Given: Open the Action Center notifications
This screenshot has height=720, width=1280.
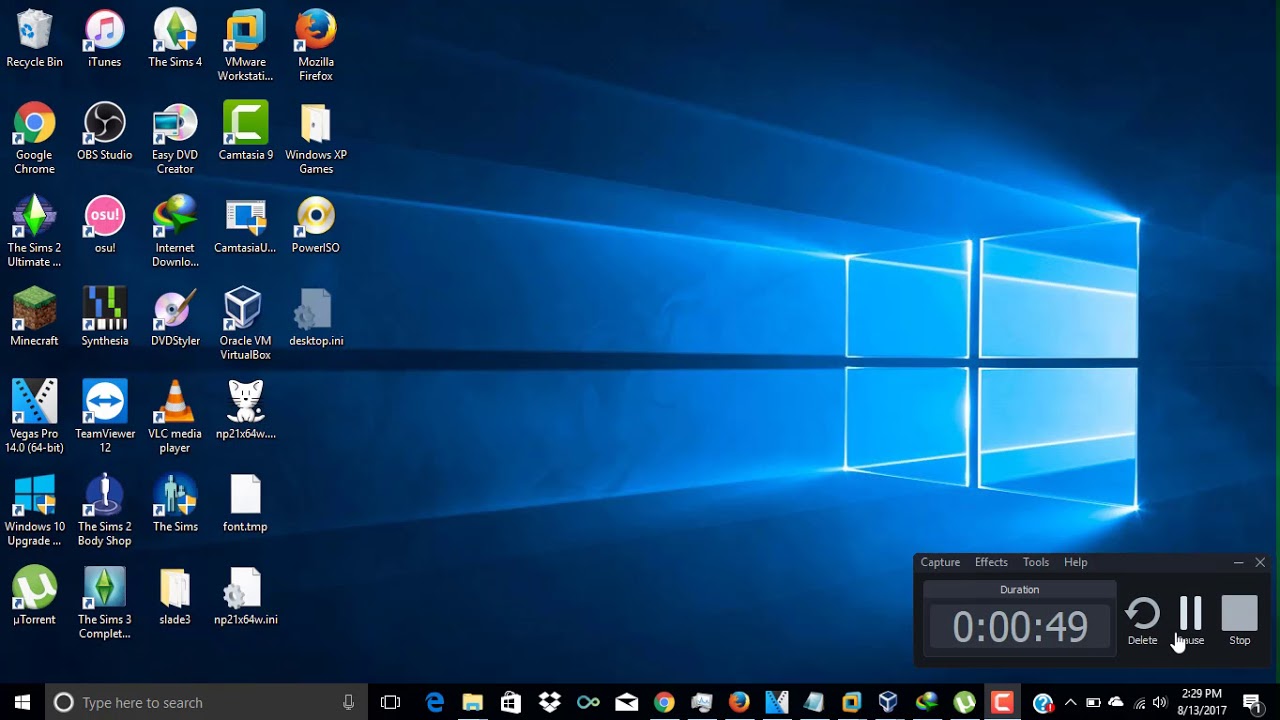Looking at the screenshot, I should [x=1252, y=702].
